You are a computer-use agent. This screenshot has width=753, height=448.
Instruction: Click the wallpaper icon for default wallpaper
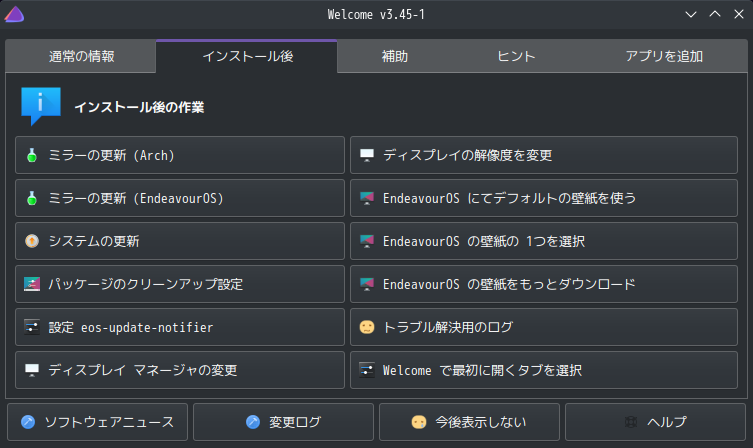tap(367, 198)
